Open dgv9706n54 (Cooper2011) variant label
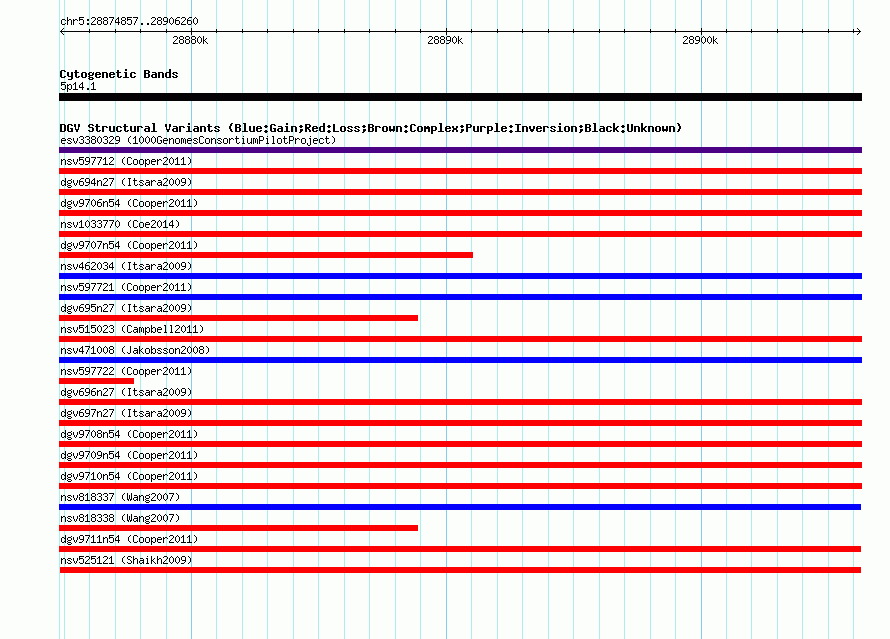Screen dimensions: 890x639 129,203
